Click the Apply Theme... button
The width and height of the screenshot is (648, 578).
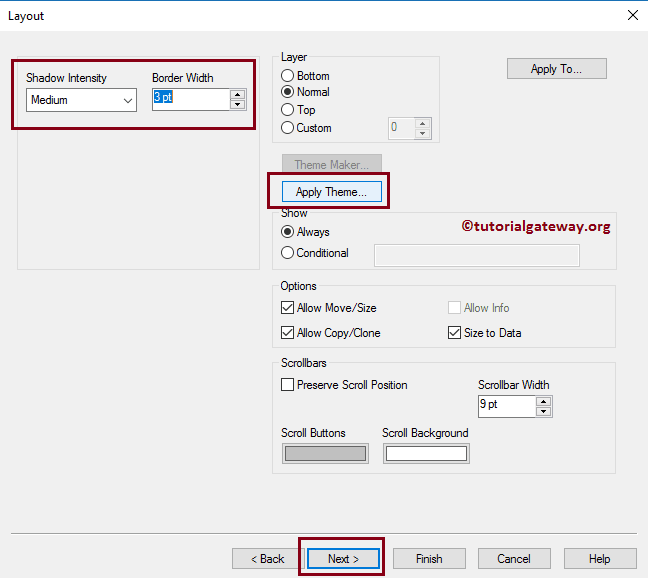[331, 192]
